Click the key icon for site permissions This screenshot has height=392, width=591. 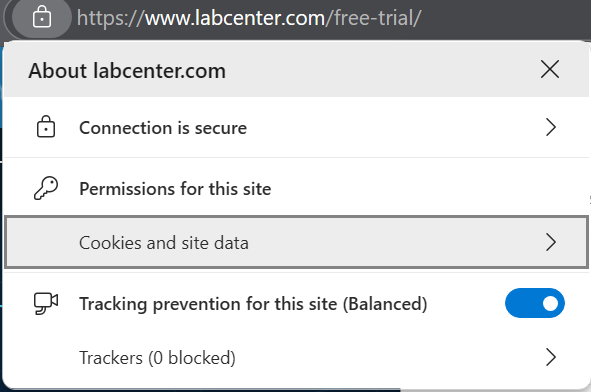point(46,188)
